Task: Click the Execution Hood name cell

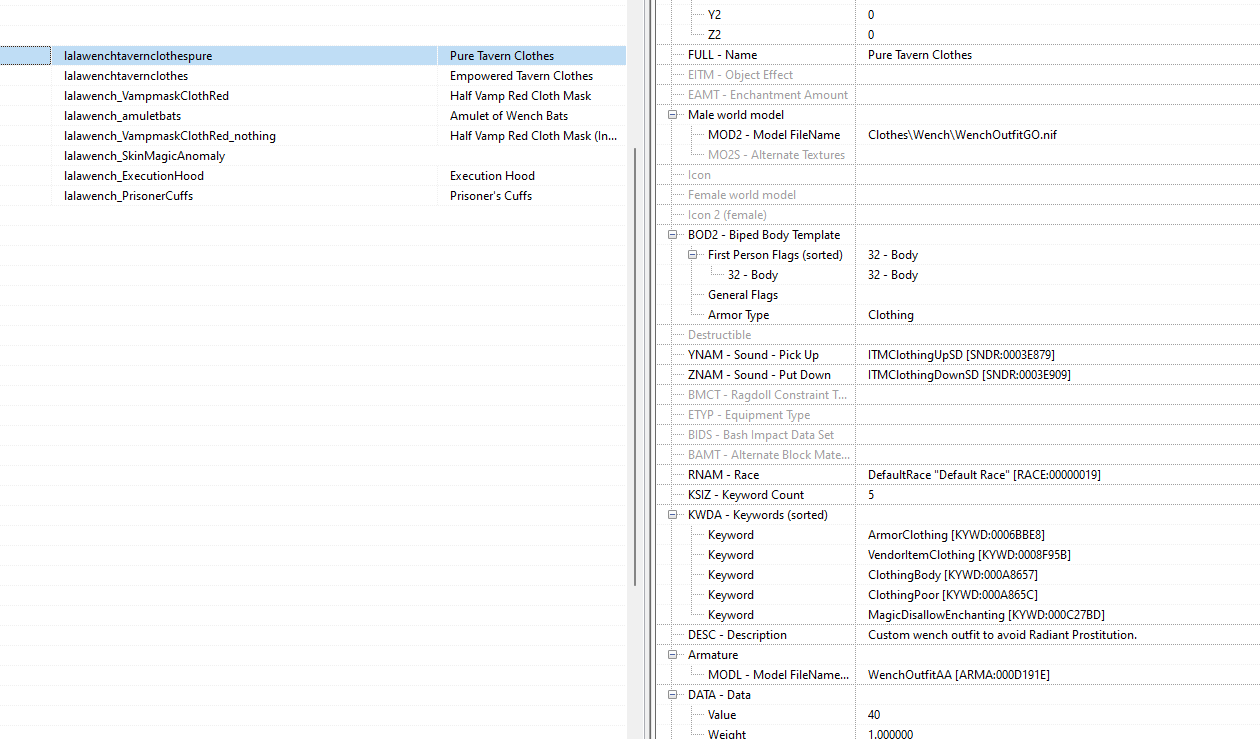Action: coord(532,176)
